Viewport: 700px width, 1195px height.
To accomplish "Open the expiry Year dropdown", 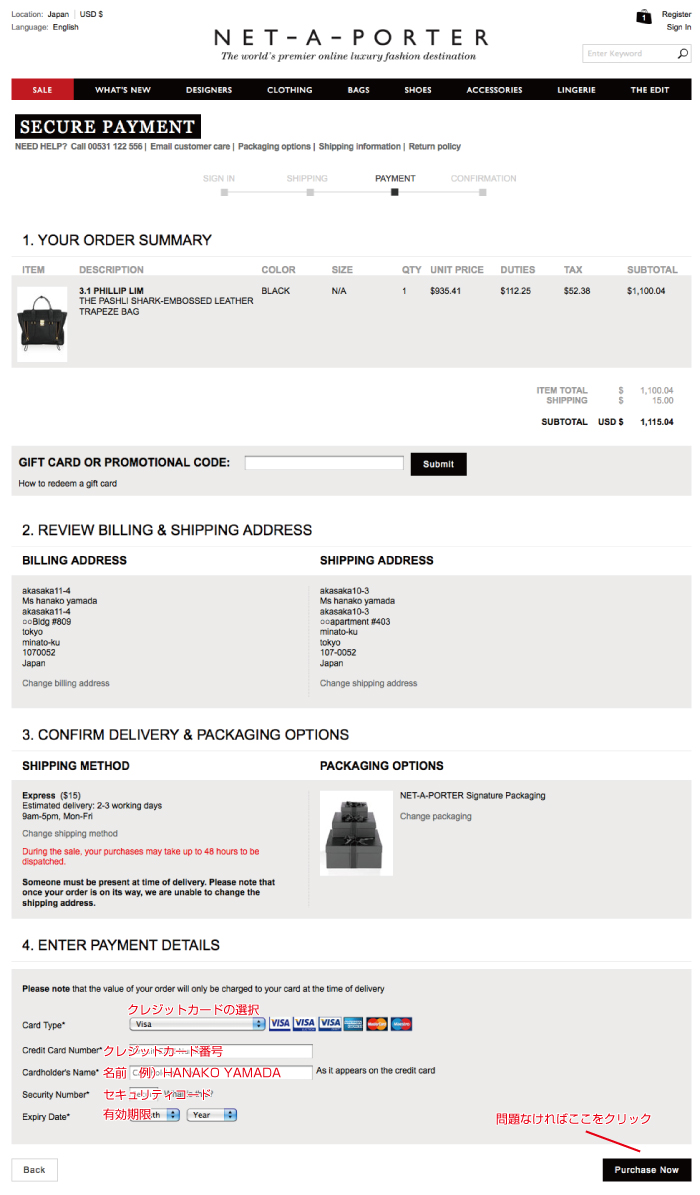I will click(212, 1115).
